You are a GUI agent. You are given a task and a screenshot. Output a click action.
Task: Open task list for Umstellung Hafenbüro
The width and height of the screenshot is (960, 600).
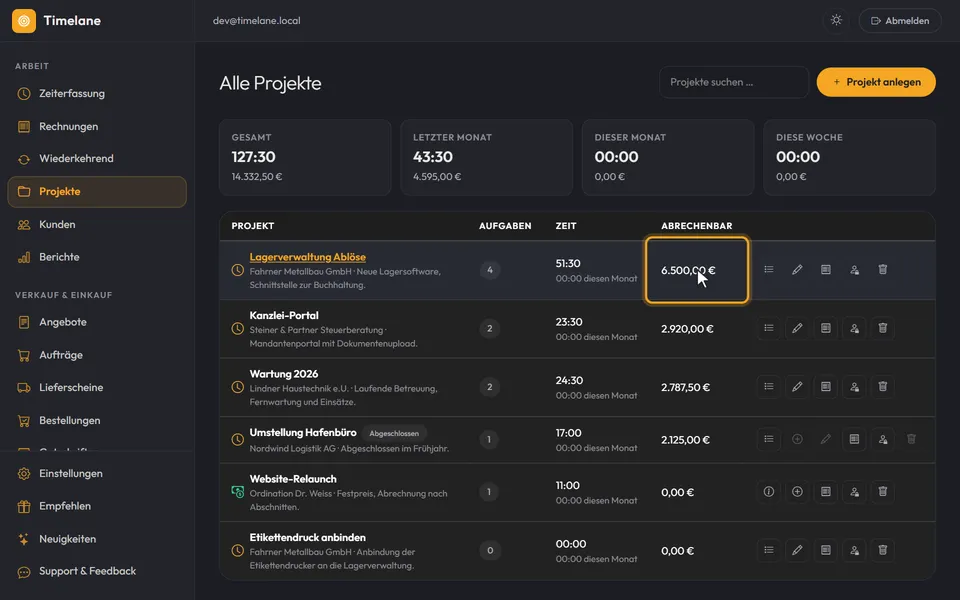[768, 439]
